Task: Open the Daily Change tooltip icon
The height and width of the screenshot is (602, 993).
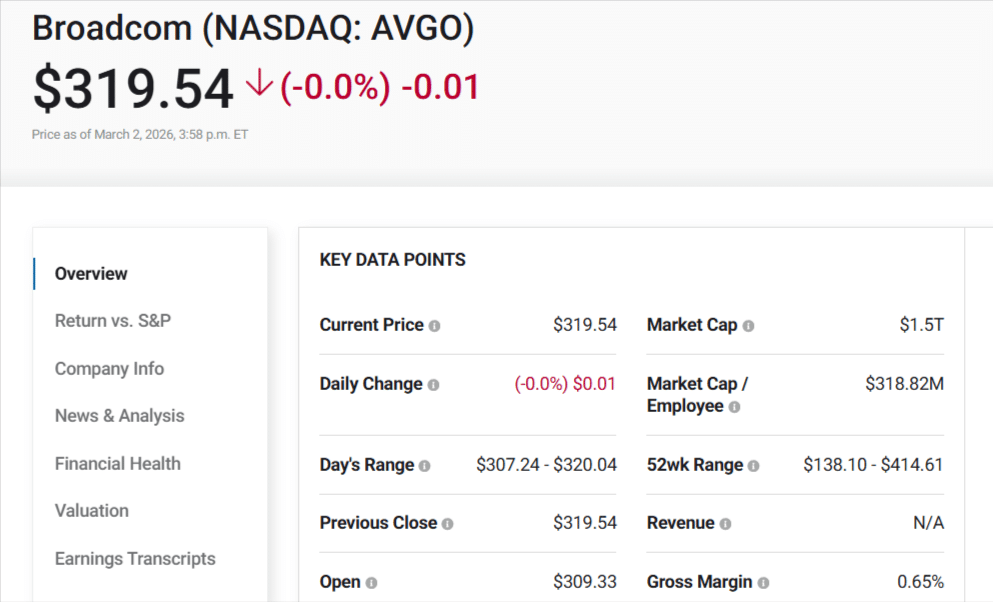Action: 435,384
